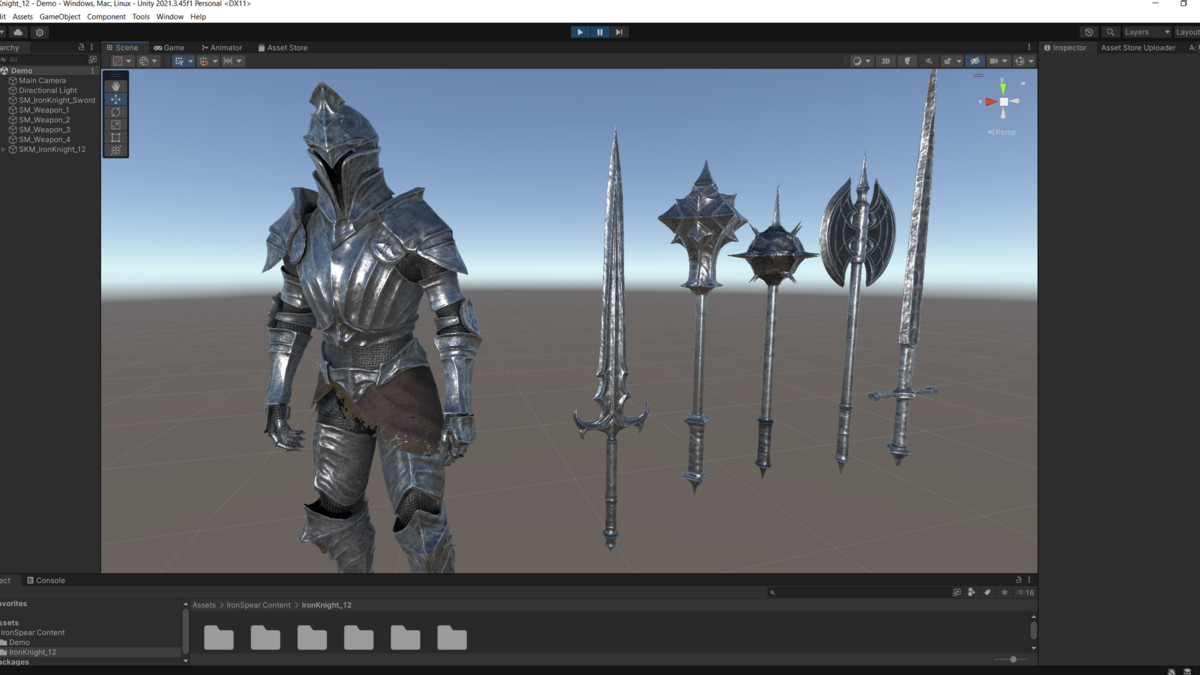This screenshot has height=675, width=1200.
Task: Open the Layers dropdown
Action: (1146, 32)
